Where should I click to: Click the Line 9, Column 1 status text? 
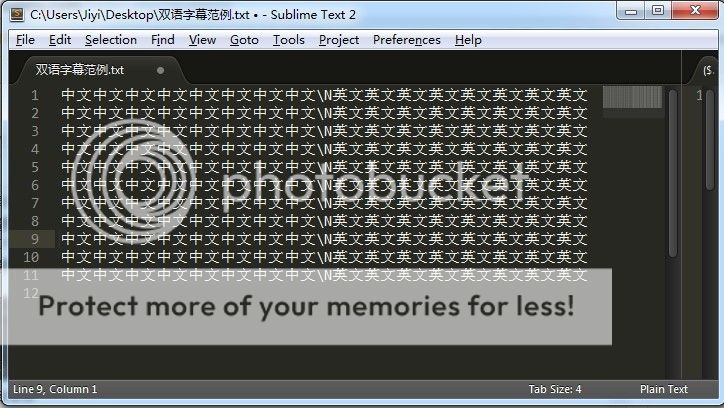(x=55, y=390)
